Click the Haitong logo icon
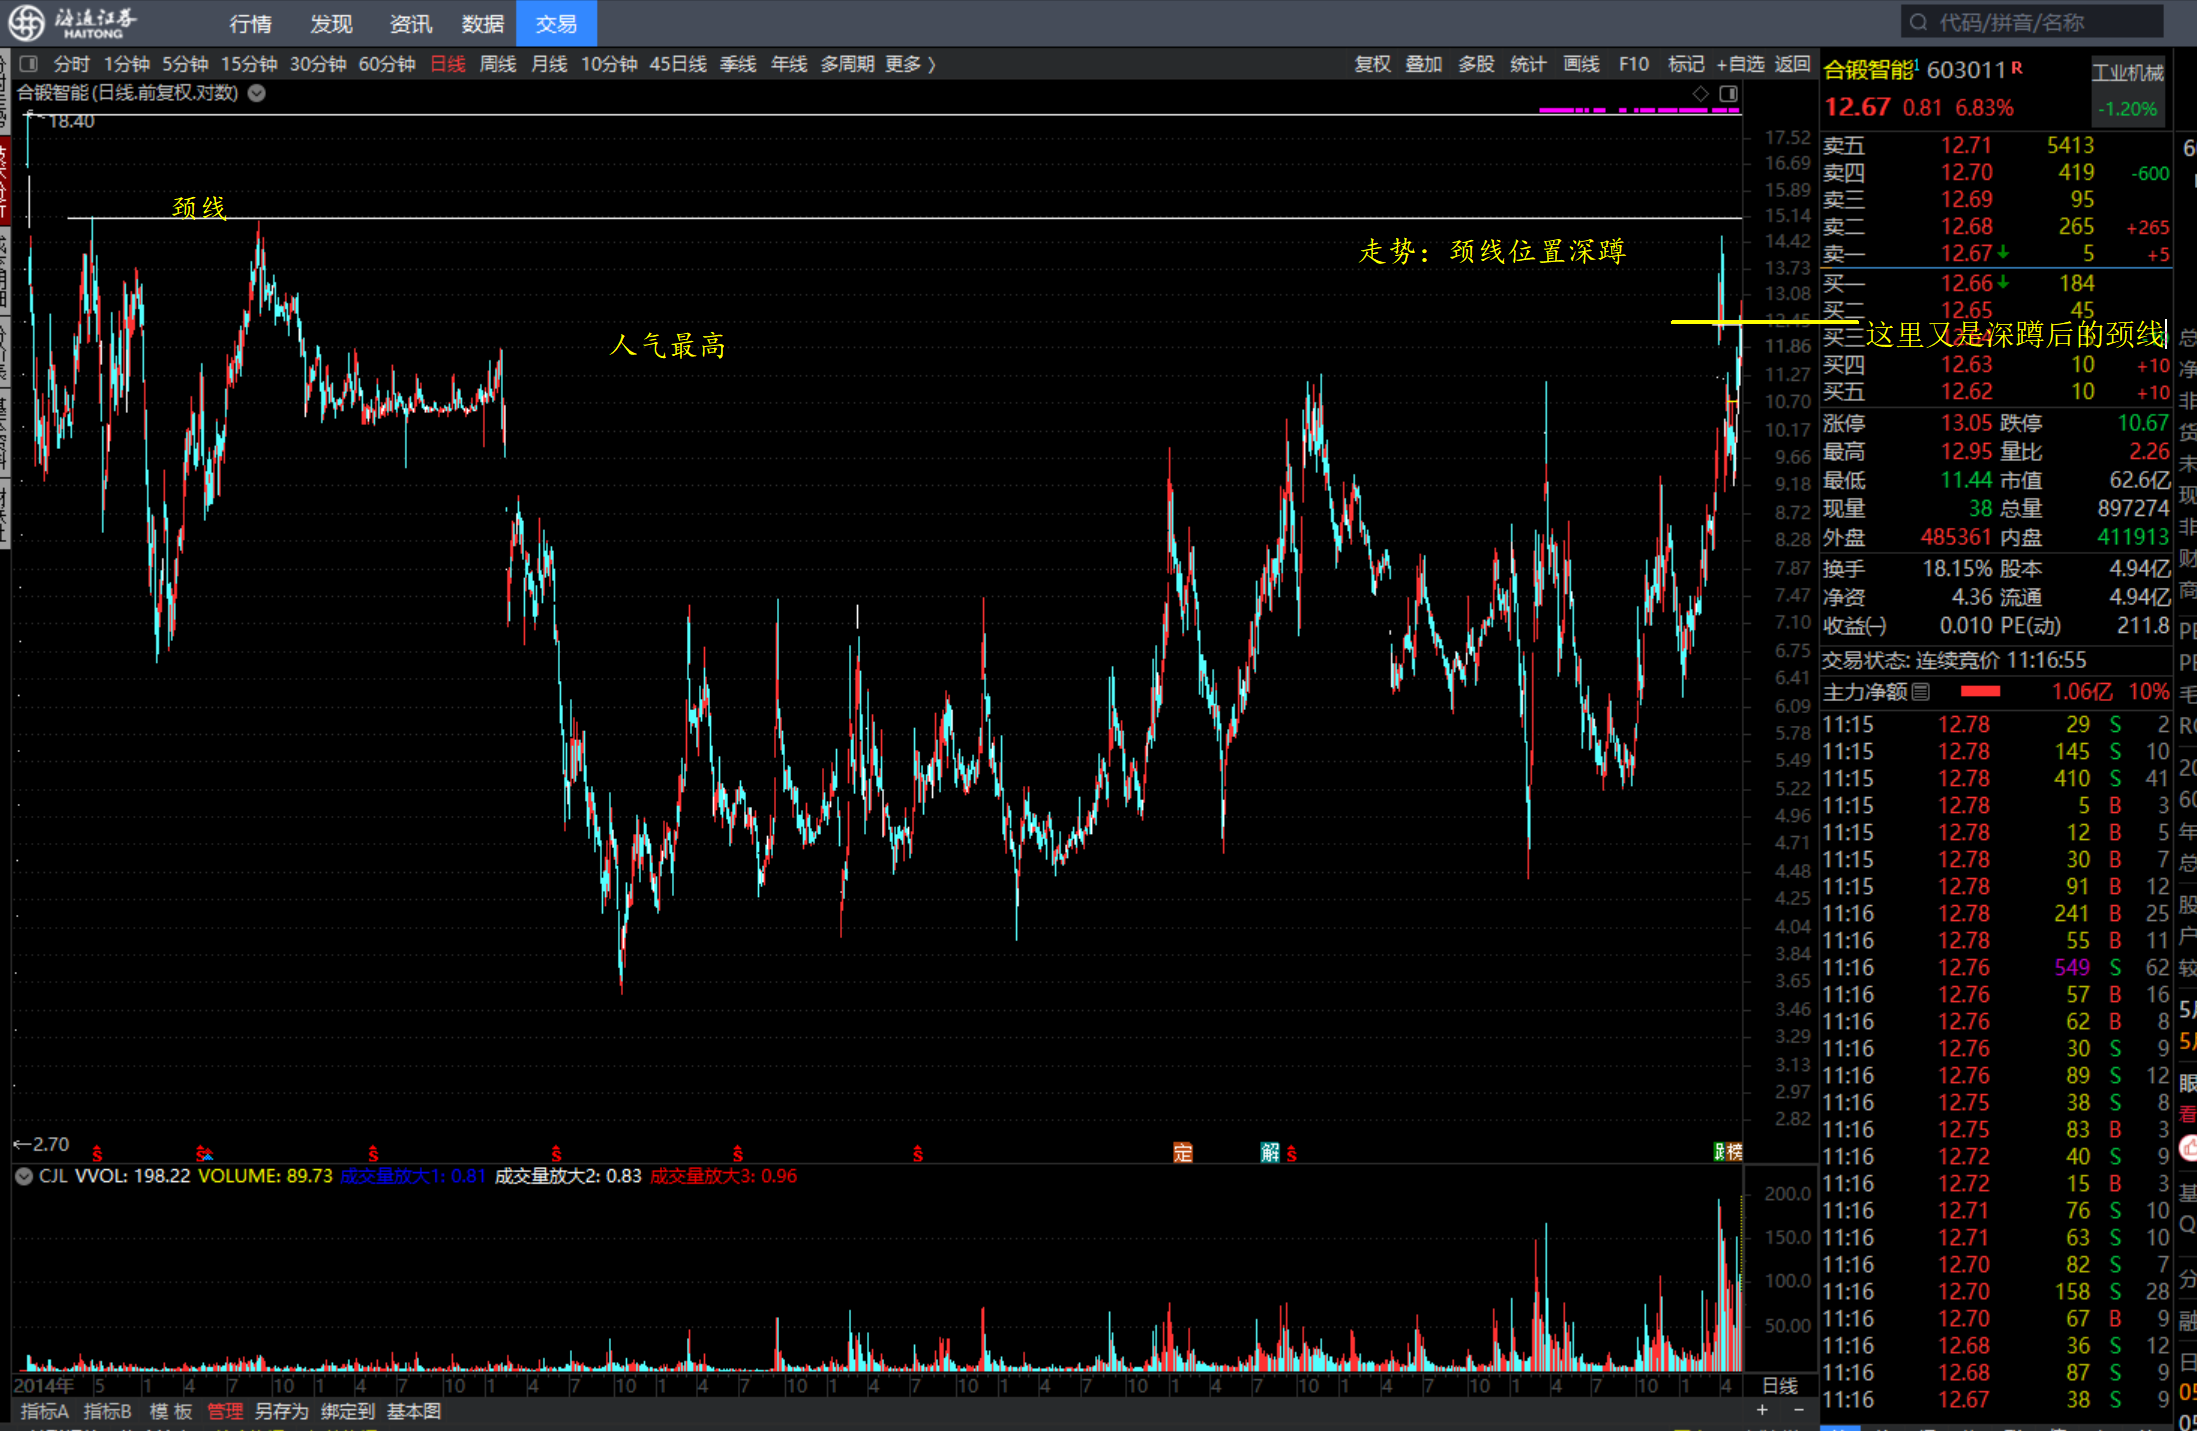The width and height of the screenshot is (2197, 1431). click(x=27, y=22)
